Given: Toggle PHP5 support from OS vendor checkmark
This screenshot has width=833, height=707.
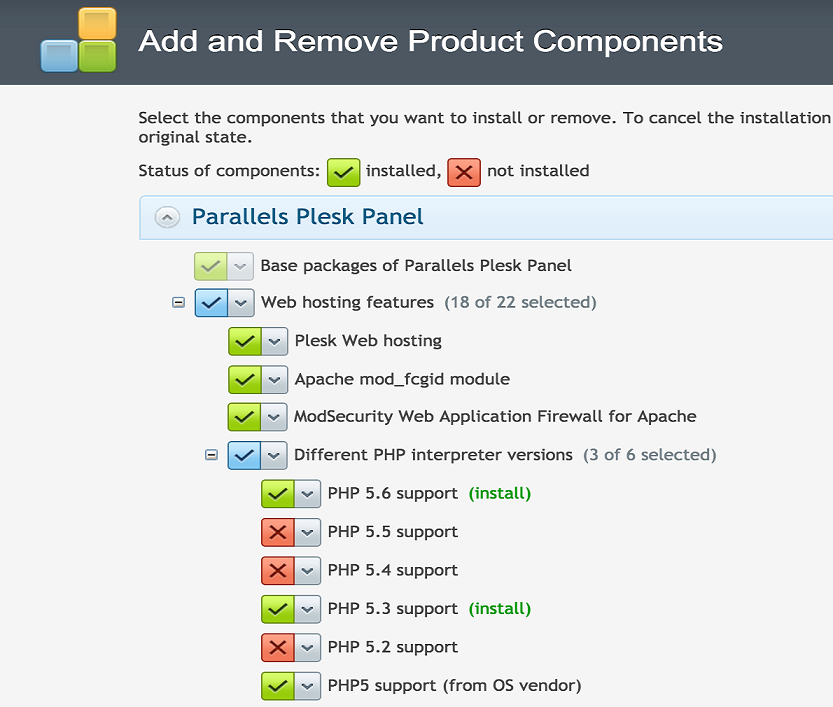Looking at the screenshot, I should [277, 686].
